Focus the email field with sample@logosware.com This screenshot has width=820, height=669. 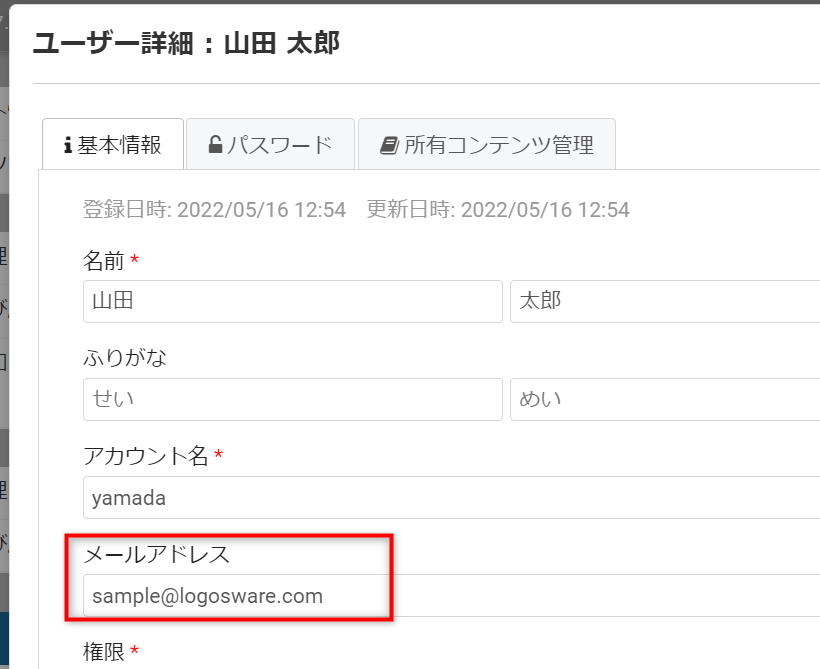[450, 596]
